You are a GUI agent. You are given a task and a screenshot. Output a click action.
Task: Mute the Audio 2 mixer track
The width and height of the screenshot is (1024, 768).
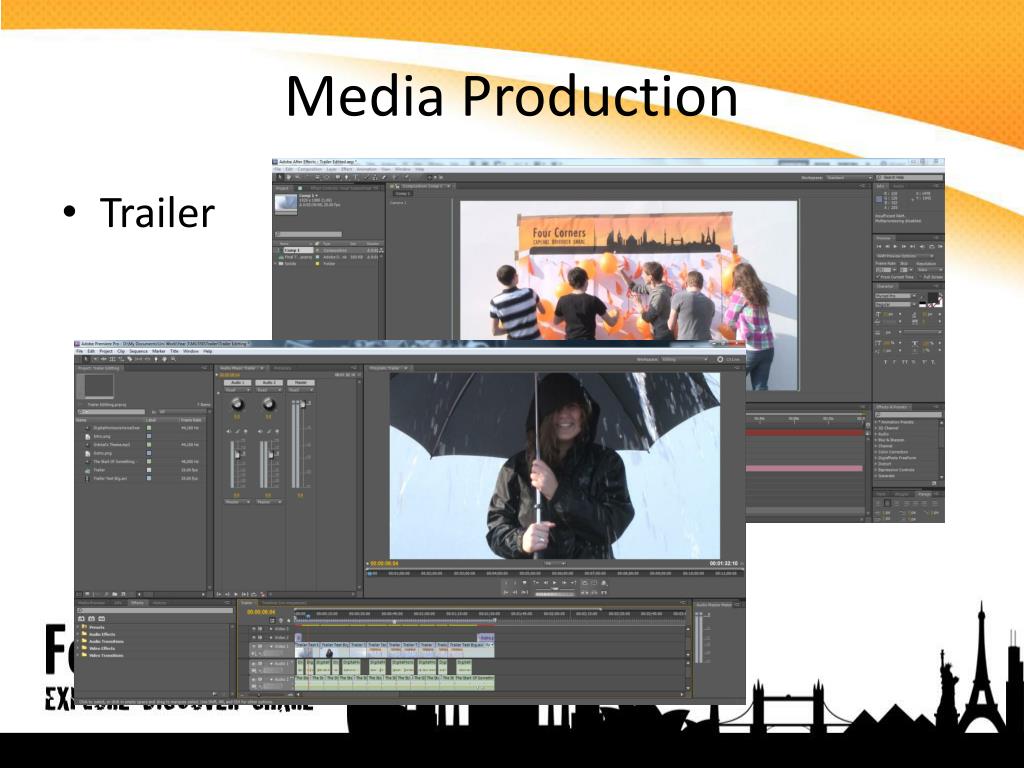click(x=261, y=432)
